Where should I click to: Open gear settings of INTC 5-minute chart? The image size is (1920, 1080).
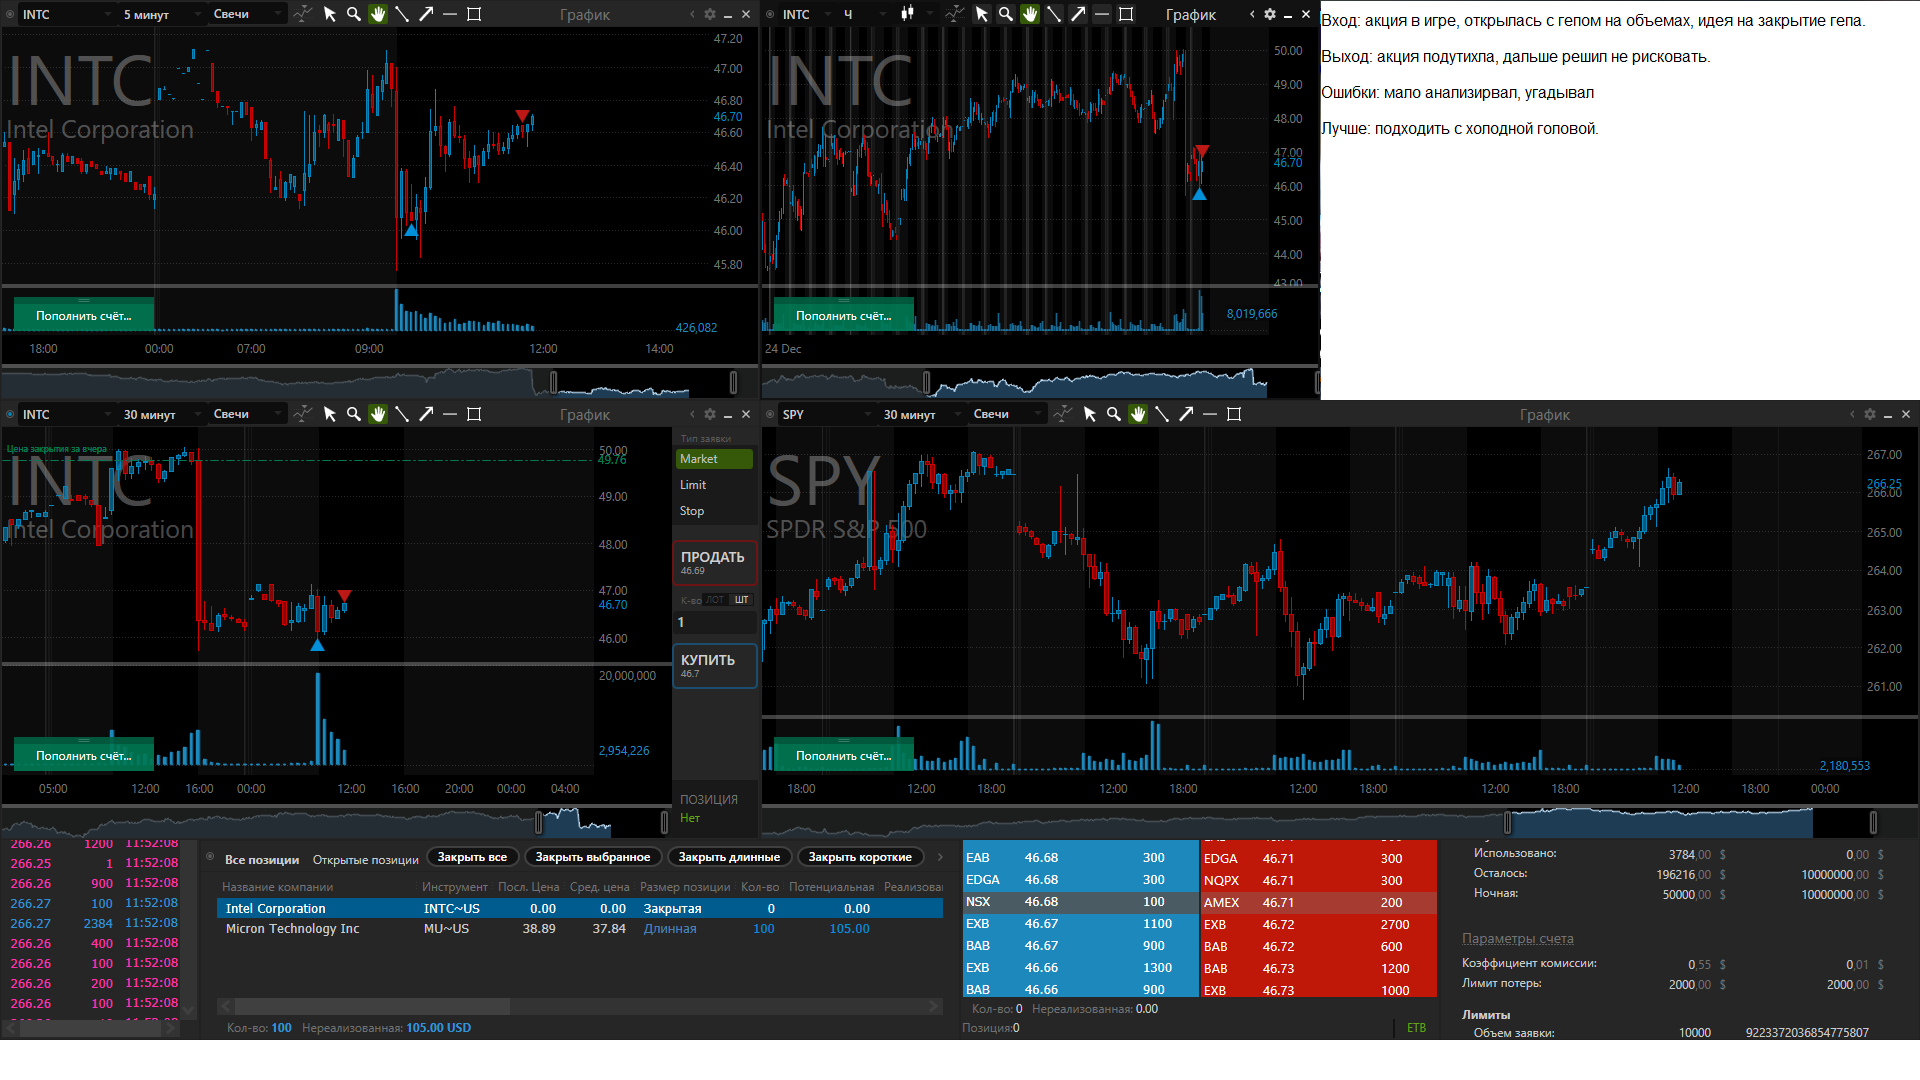coord(710,14)
